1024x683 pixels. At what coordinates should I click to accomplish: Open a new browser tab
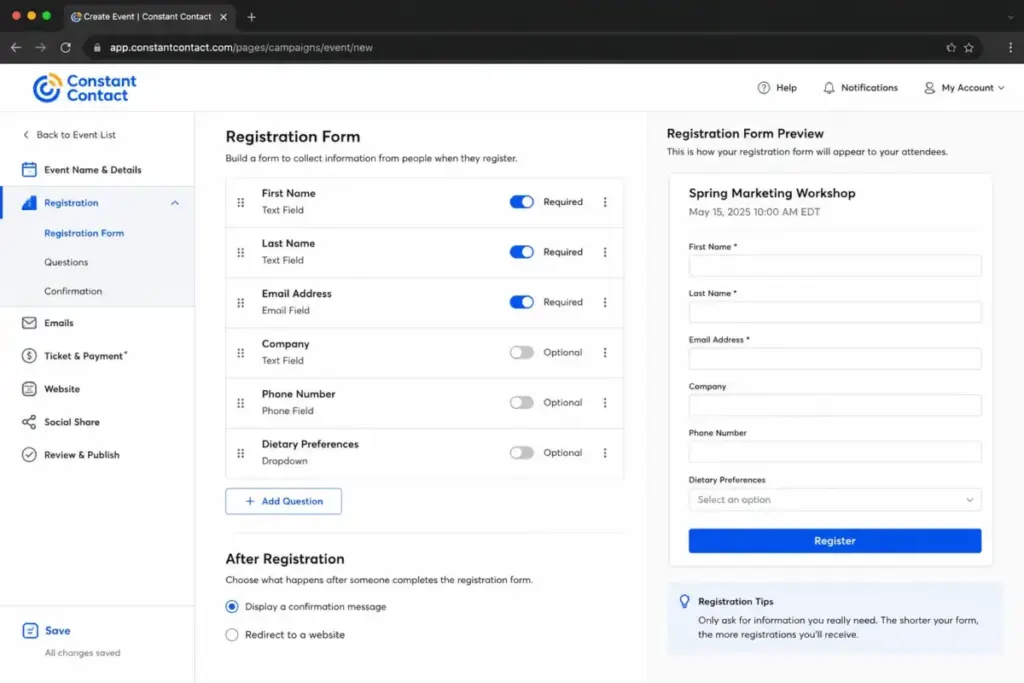click(x=251, y=17)
